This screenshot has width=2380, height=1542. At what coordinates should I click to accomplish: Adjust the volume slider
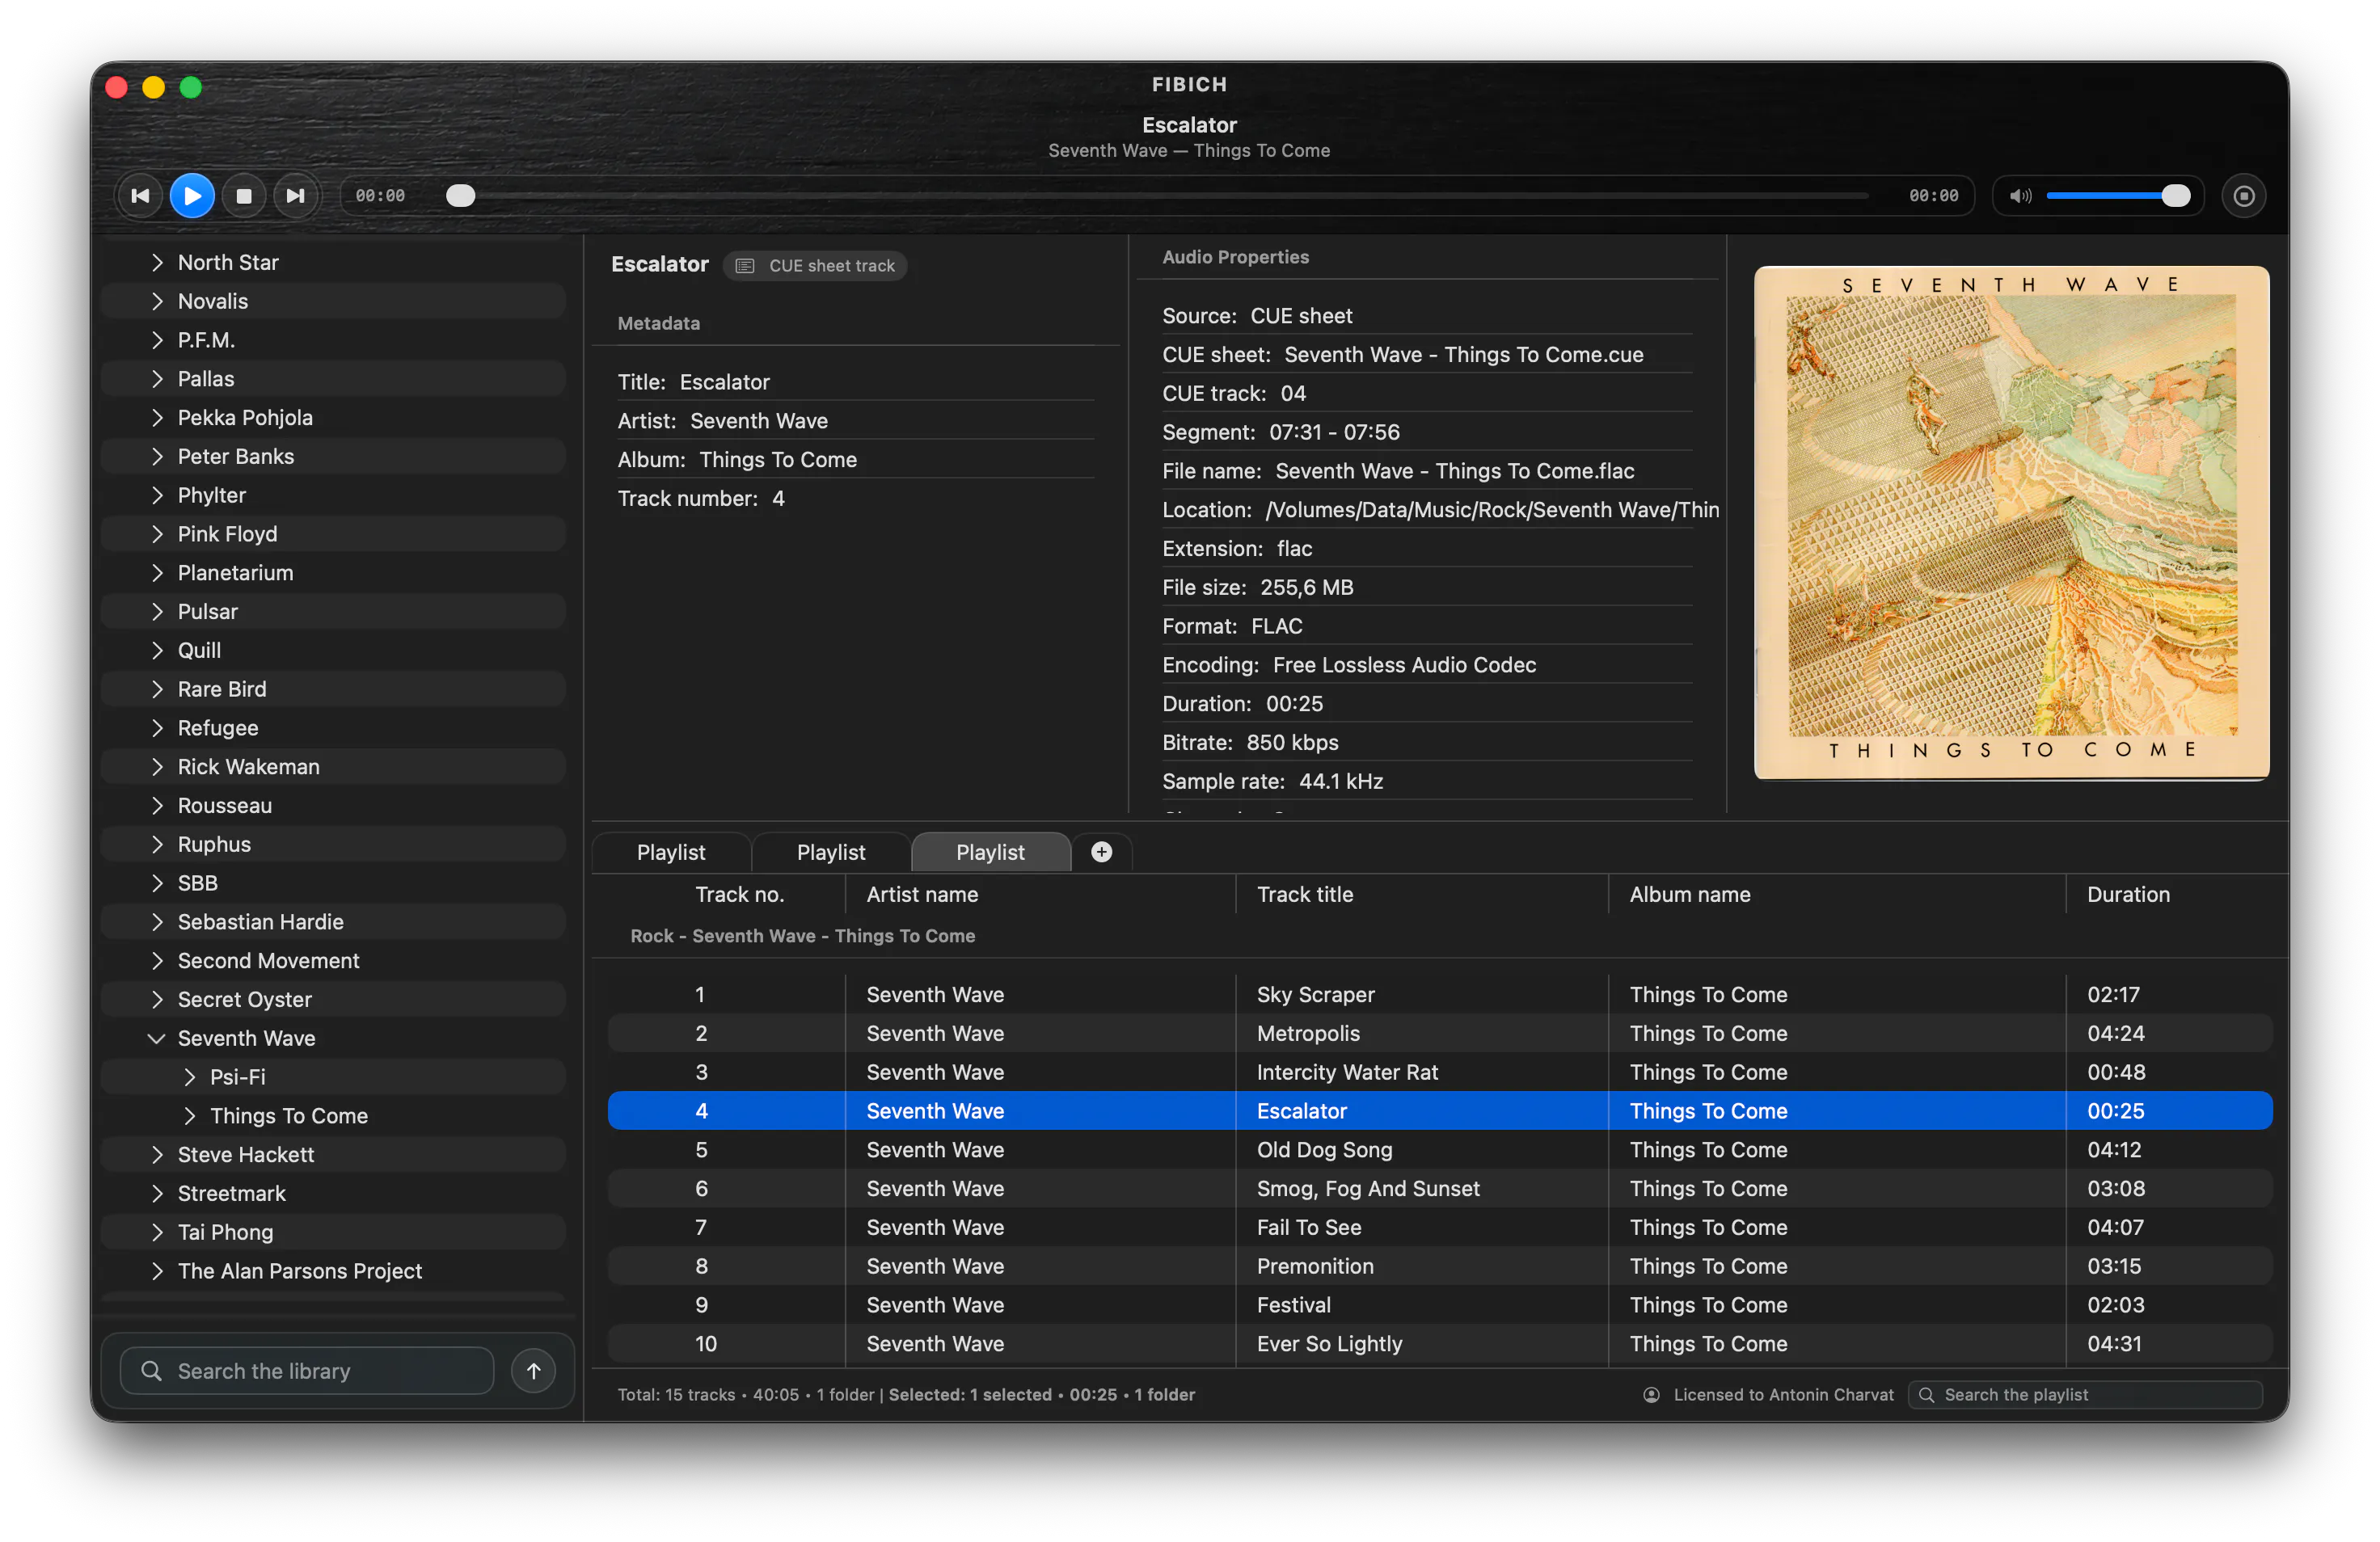[2118, 196]
